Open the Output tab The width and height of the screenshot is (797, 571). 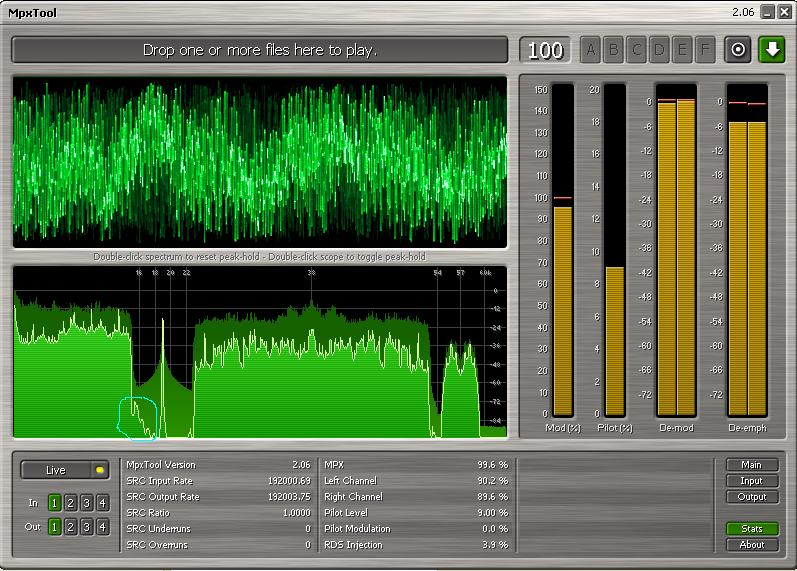pyautogui.click(x=752, y=497)
